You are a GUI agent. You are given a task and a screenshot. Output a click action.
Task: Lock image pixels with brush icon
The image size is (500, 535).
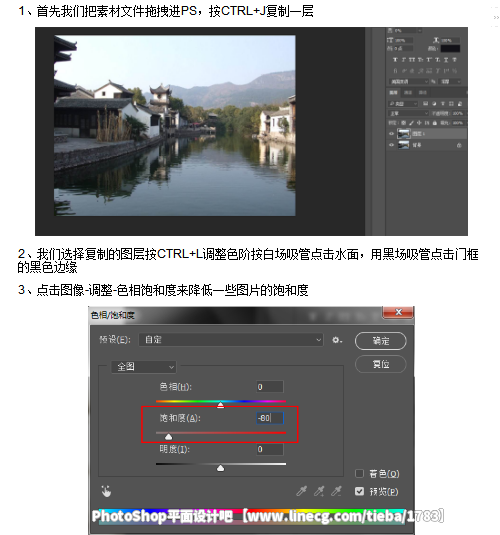coord(411,123)
